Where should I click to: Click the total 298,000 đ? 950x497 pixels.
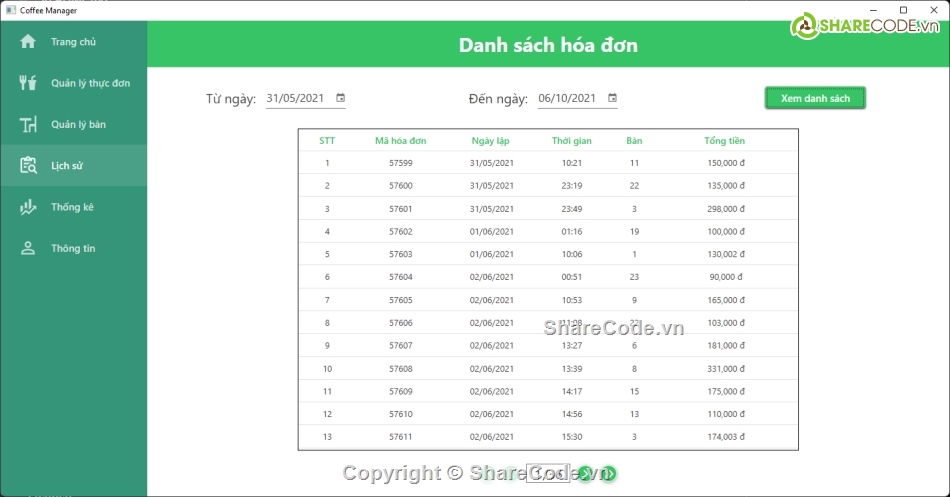point(726,208)
